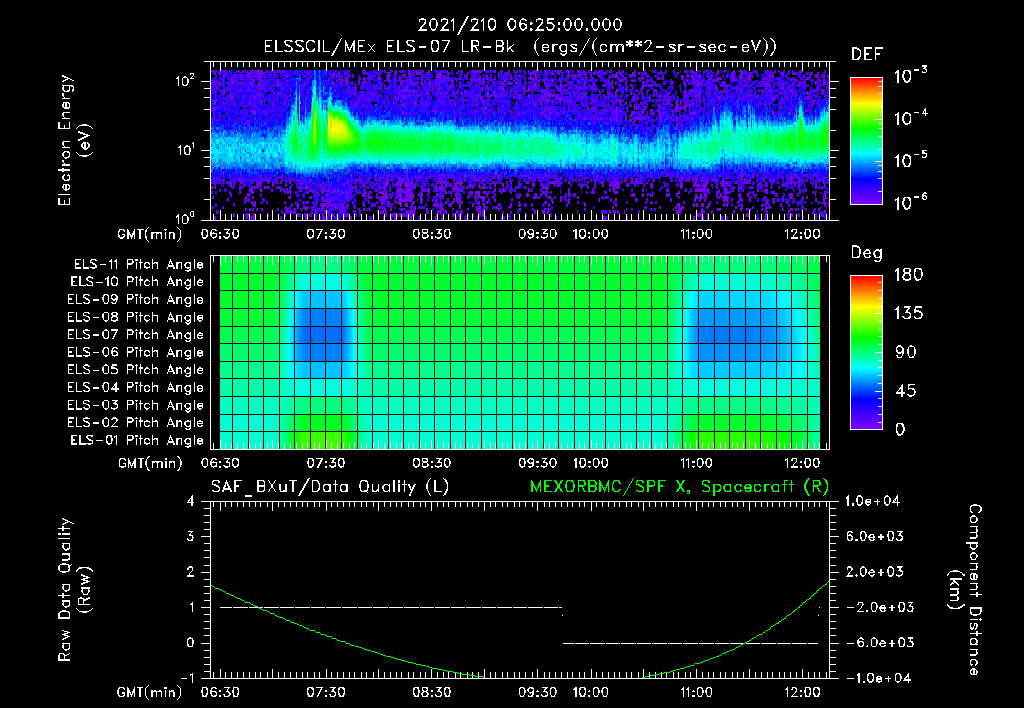
Task: Click the bright yellow electron burst in the spectrogram
Action: (340, 127)
